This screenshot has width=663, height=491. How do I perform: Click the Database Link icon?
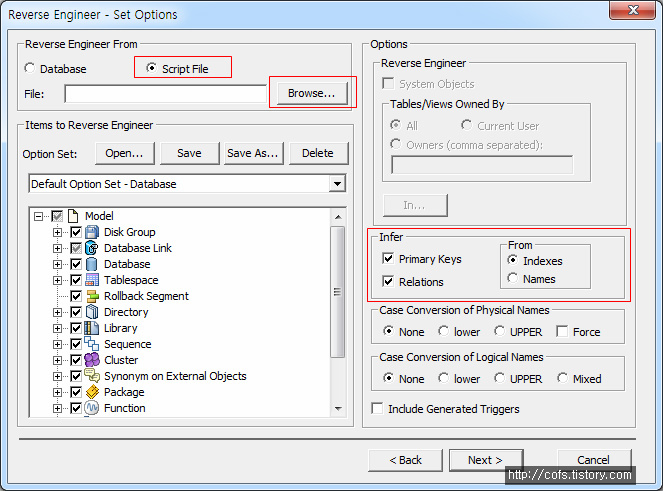coord(92,248)
